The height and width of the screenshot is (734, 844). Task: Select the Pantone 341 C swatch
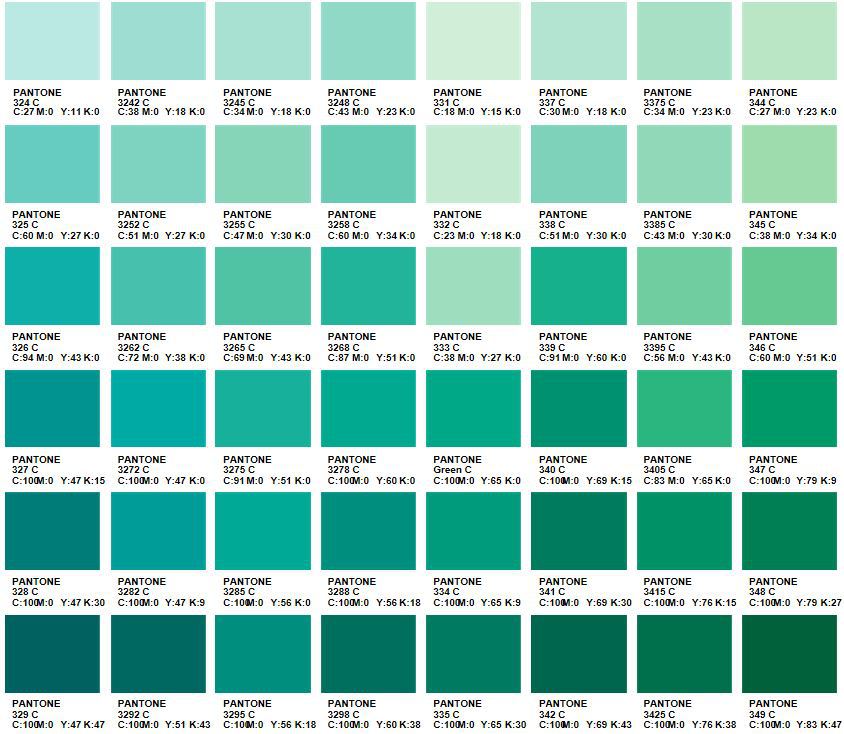pyautogui.click(x=579, y=531)
